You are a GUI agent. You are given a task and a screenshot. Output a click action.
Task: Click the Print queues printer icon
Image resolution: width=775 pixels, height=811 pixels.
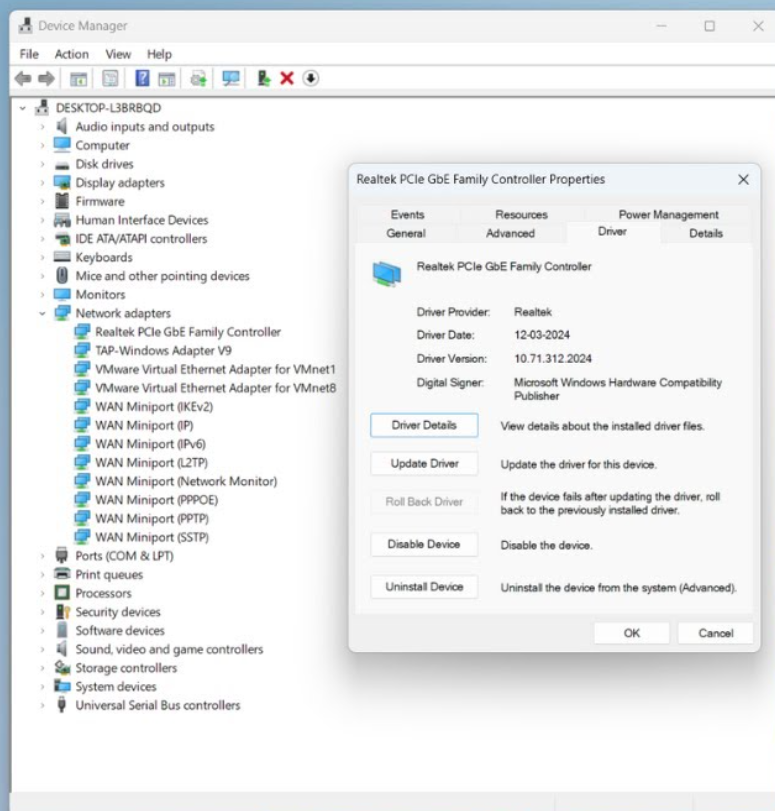pyautogui.click(x=62, y=574)
